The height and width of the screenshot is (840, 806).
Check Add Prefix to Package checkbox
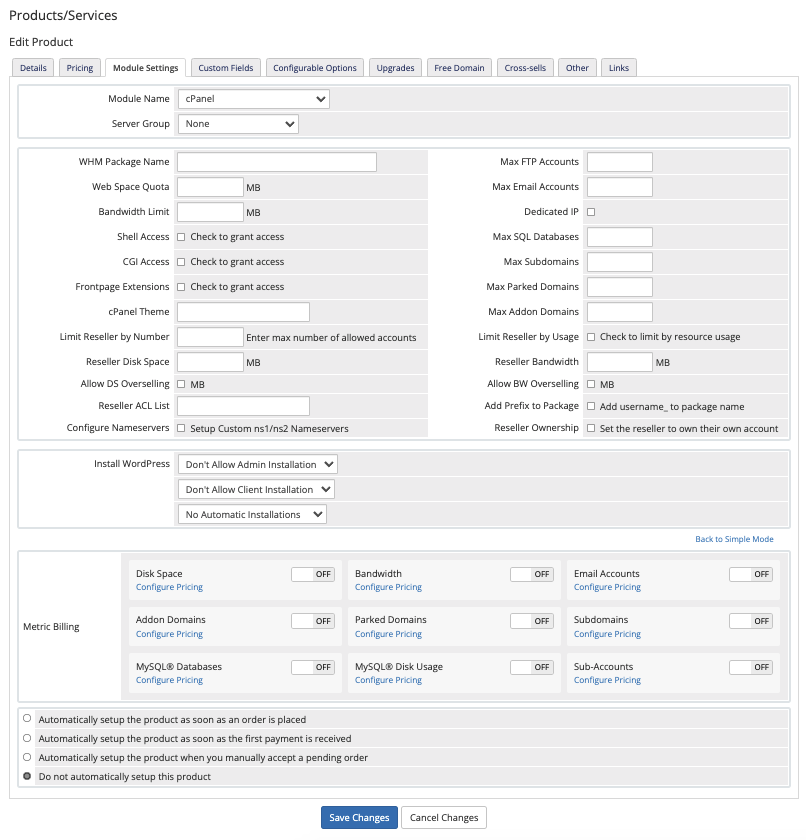tap(591, 406)
